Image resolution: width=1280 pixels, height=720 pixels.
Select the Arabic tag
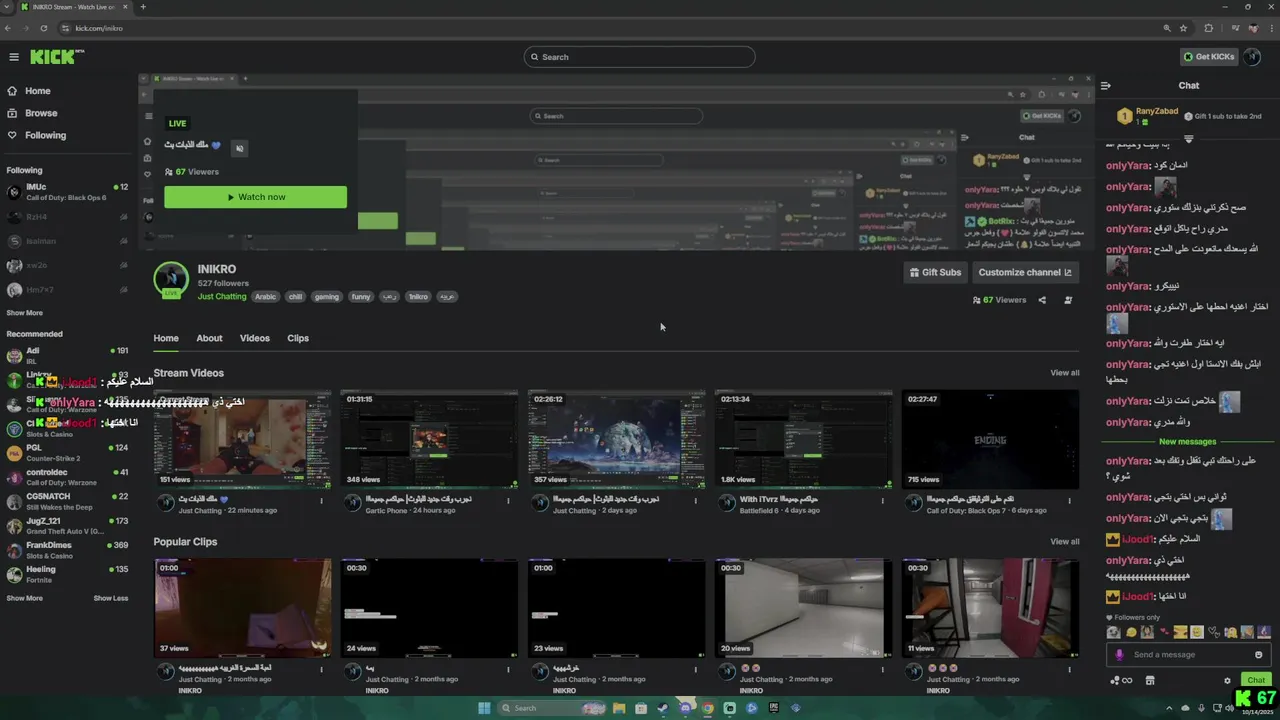(x=265, y=297)
